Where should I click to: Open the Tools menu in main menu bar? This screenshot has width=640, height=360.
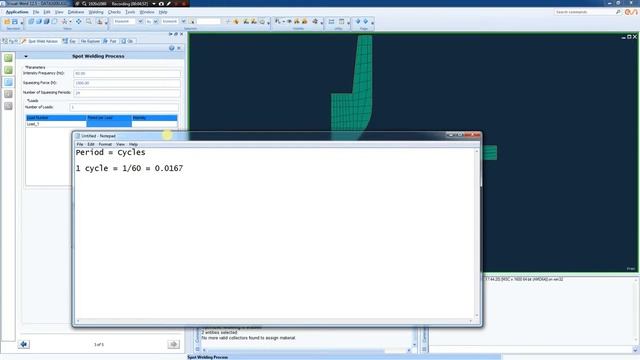[x=130, y=12]
